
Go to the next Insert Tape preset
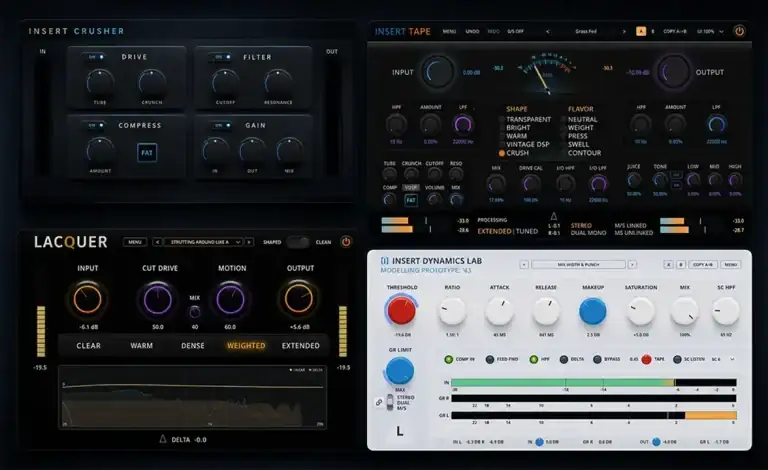(x=624, y=31)
